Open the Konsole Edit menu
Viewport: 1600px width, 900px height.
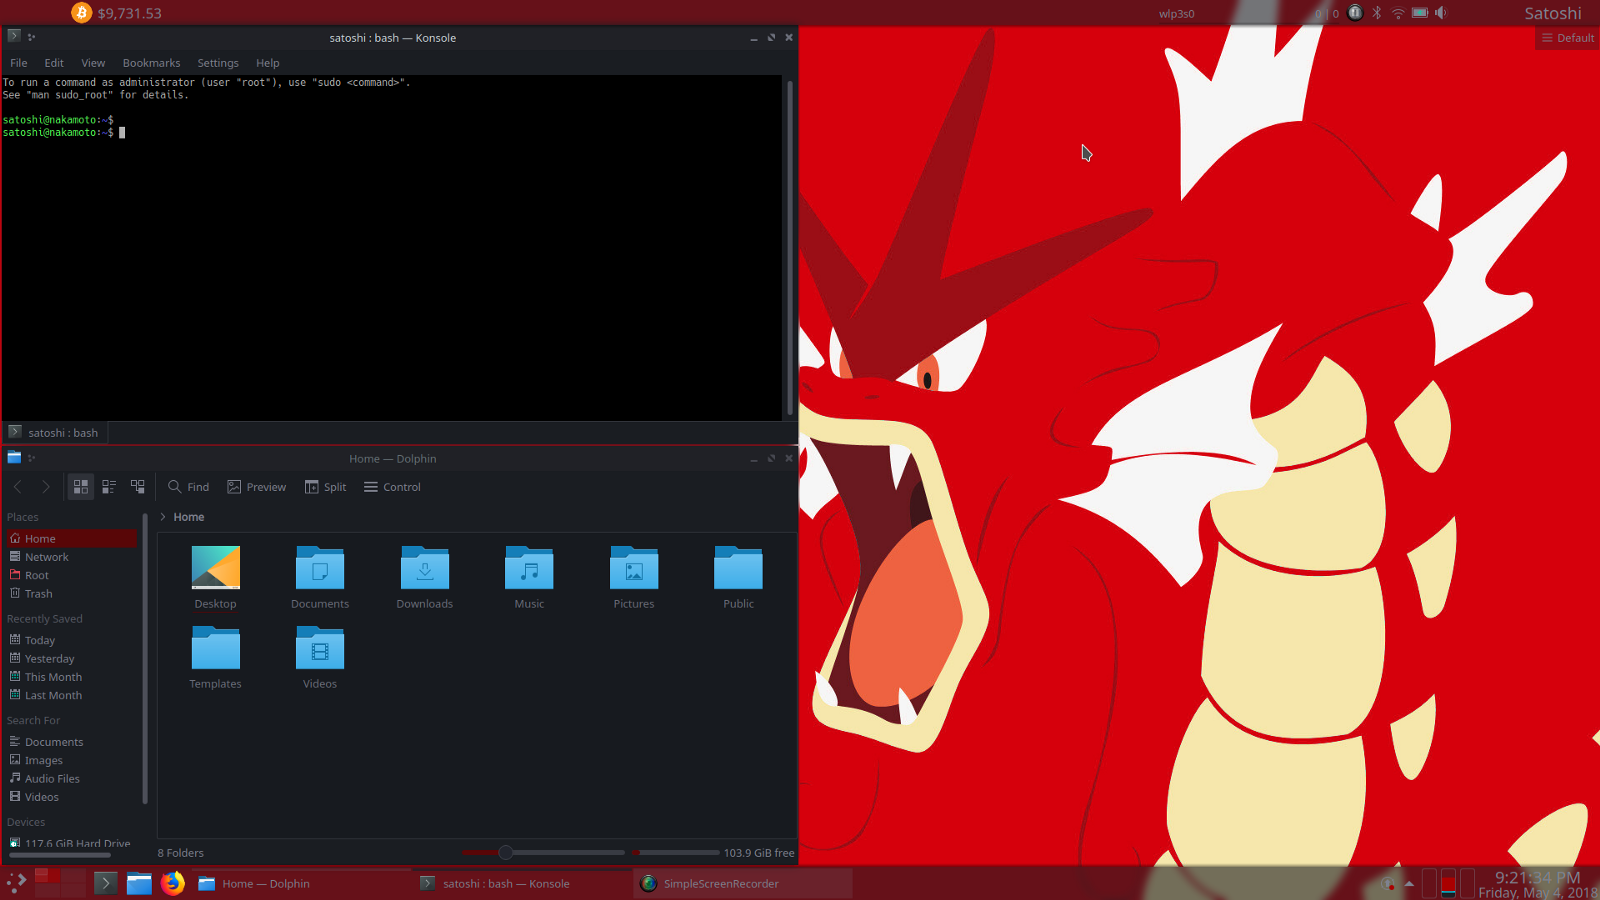[54, 63]
